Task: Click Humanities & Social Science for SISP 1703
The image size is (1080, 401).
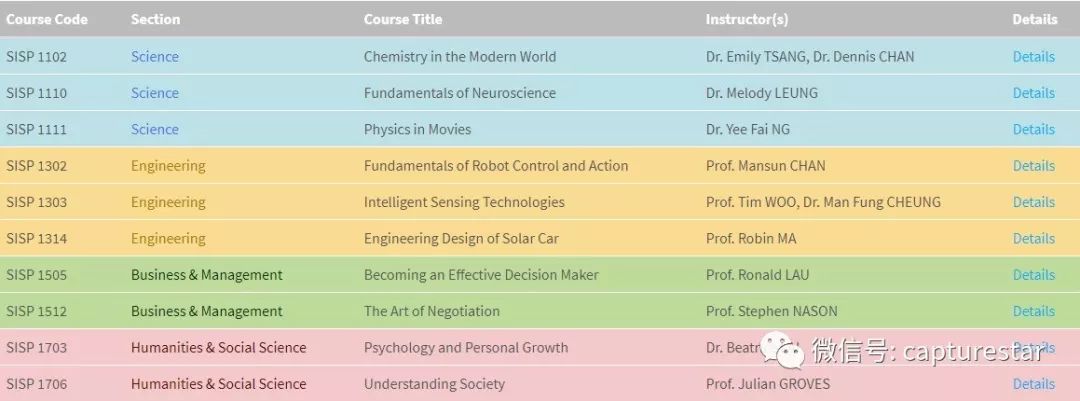Action: [219, 348]
